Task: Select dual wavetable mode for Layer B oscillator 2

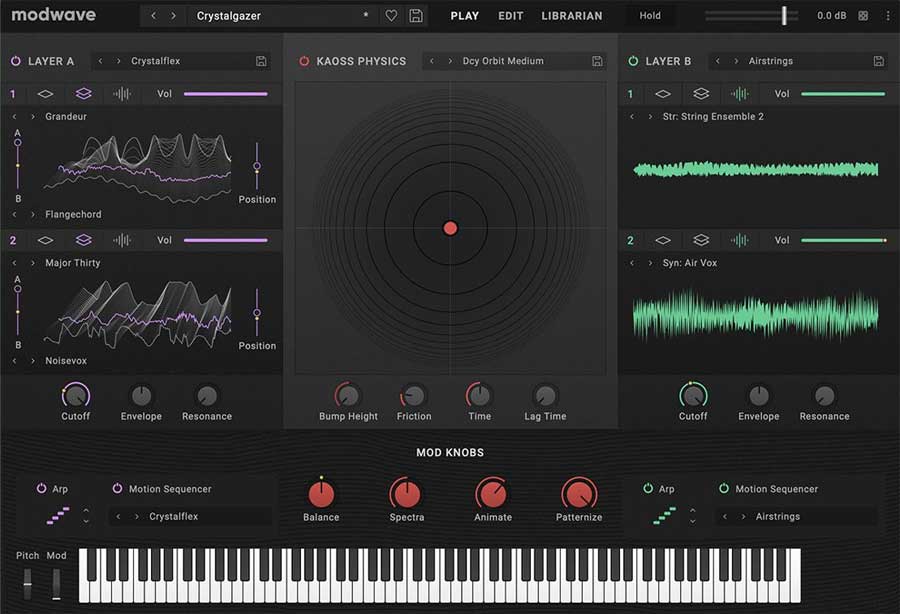Action: coord(701,240)
